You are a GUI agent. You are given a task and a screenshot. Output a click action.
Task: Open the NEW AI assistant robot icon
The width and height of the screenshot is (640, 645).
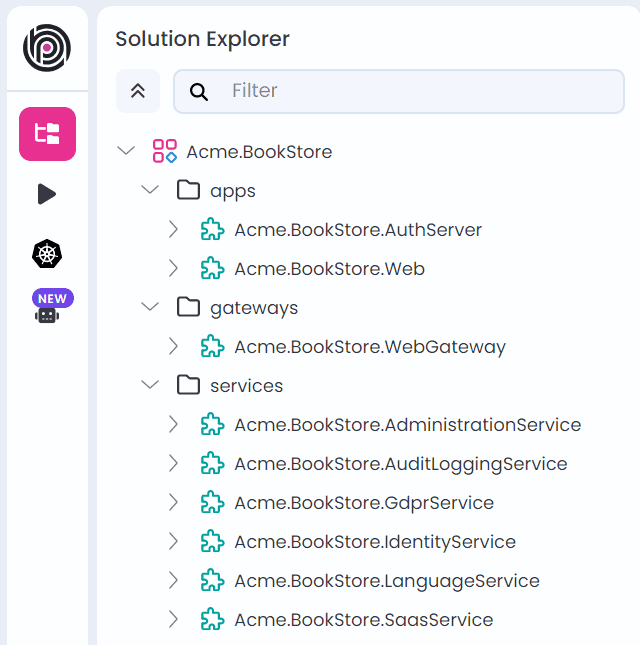[x=47, y=308]
